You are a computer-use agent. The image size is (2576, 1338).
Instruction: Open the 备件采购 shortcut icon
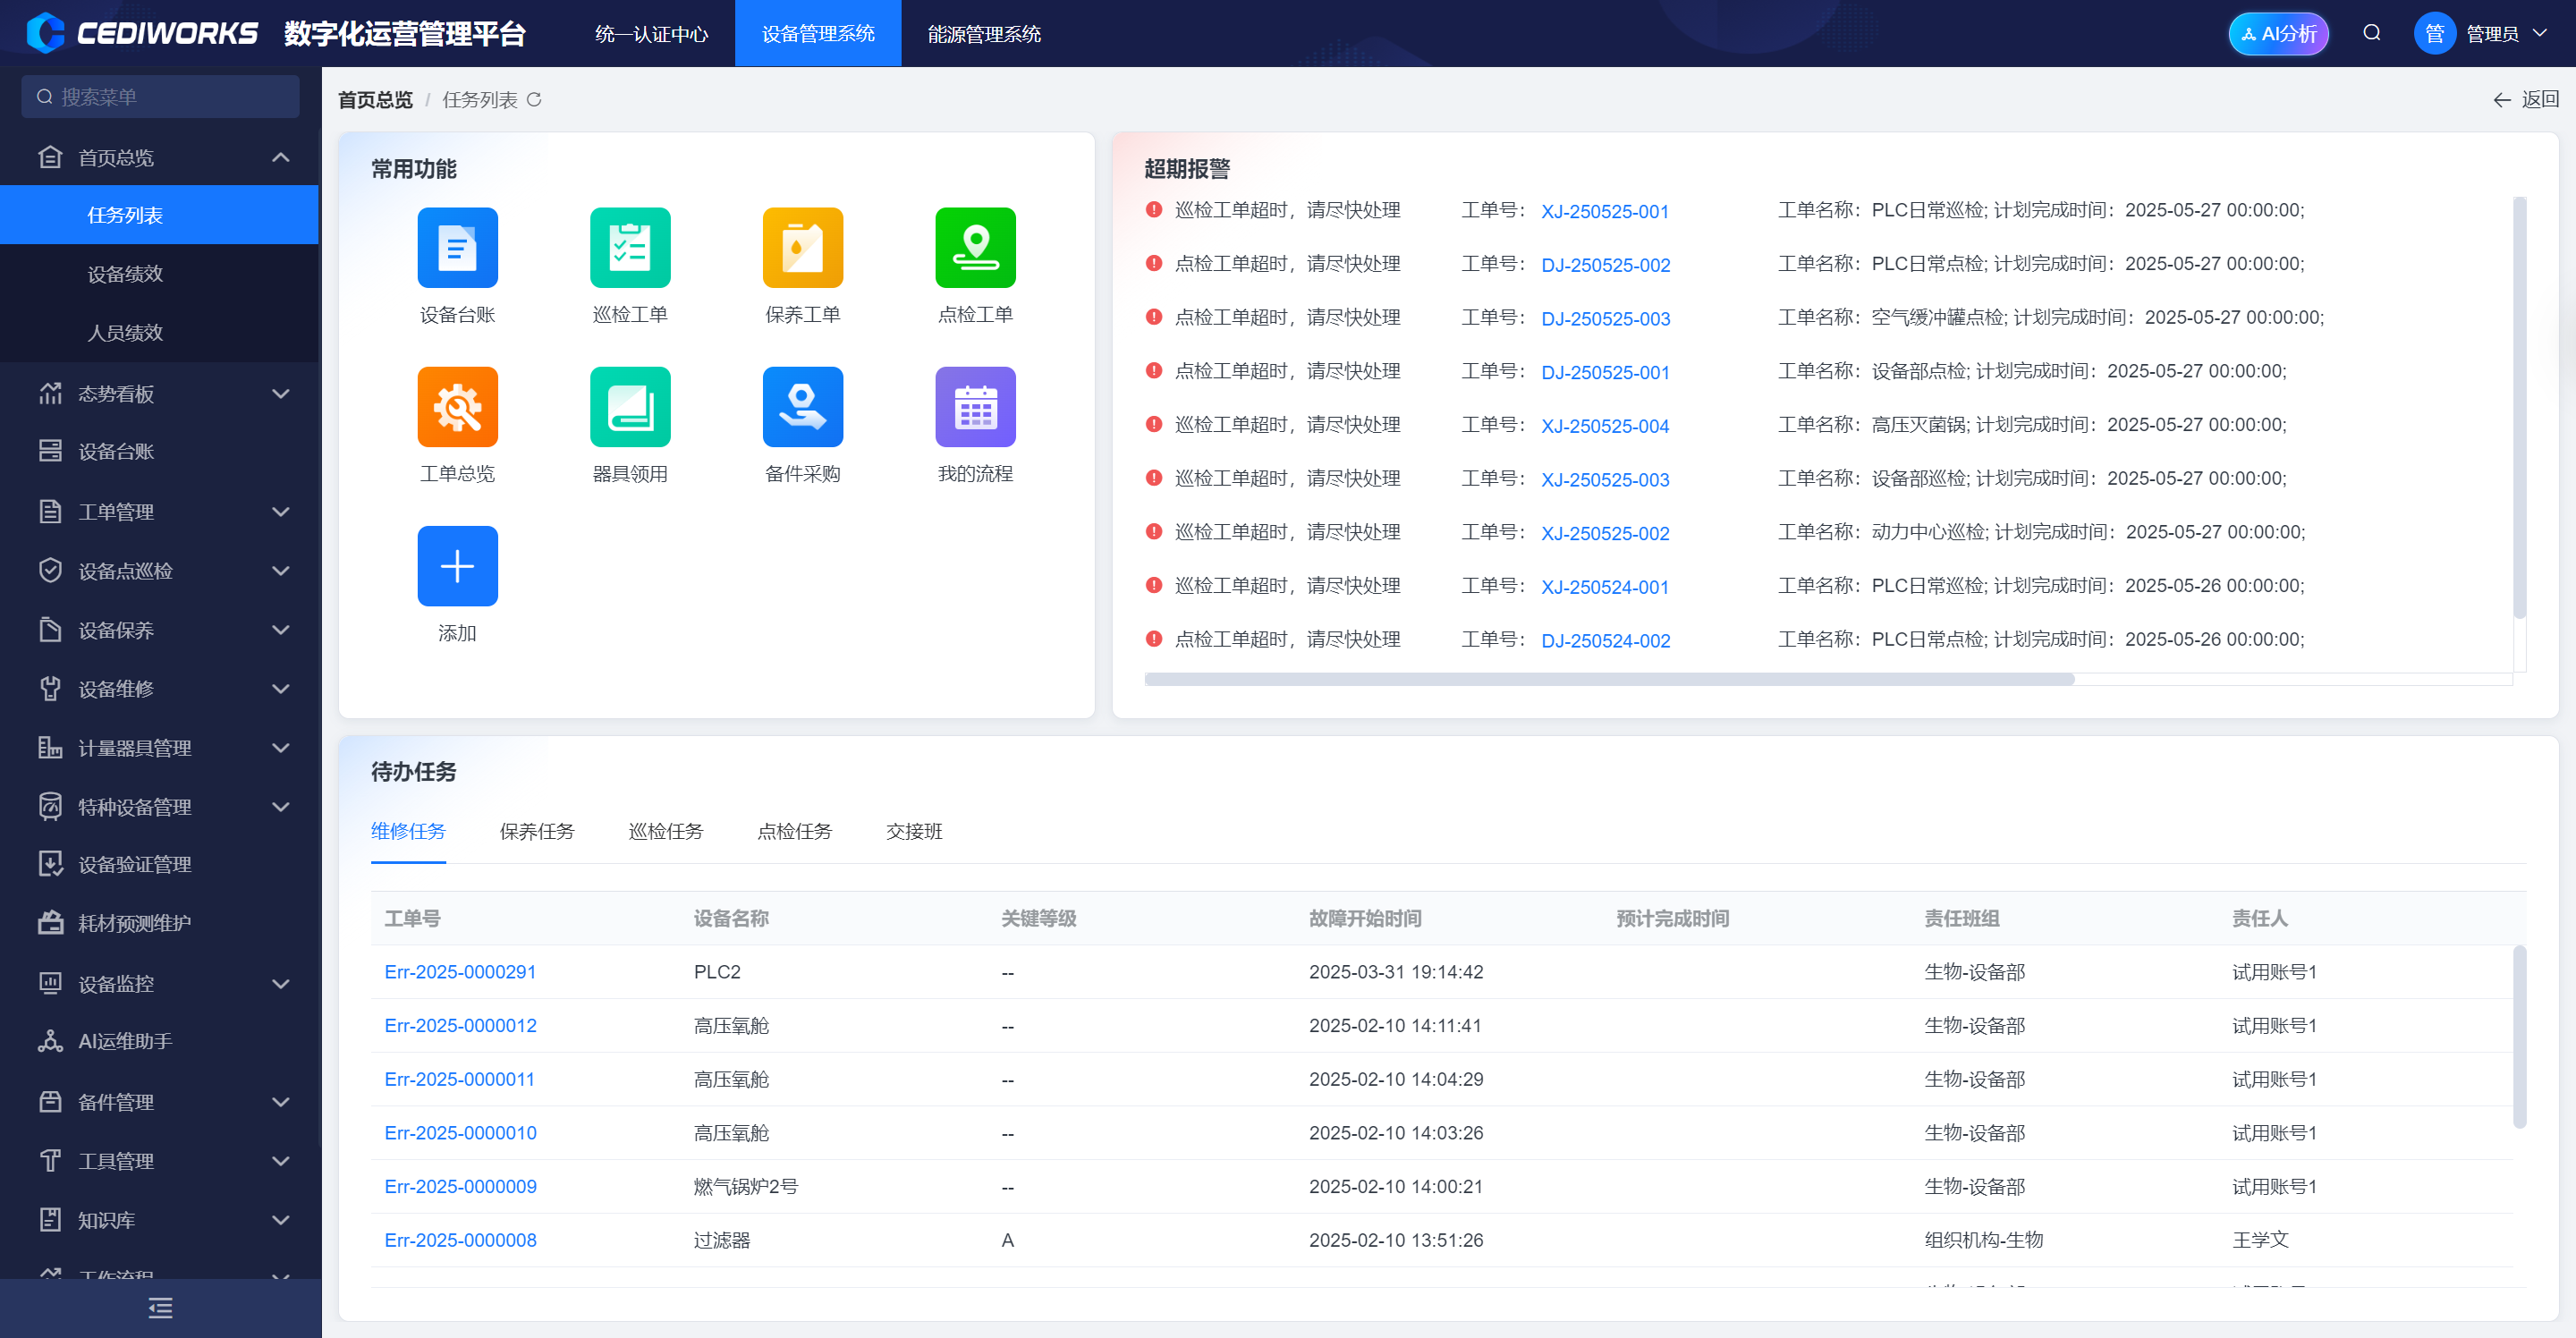pyautogui.click(x=802, y=407)
